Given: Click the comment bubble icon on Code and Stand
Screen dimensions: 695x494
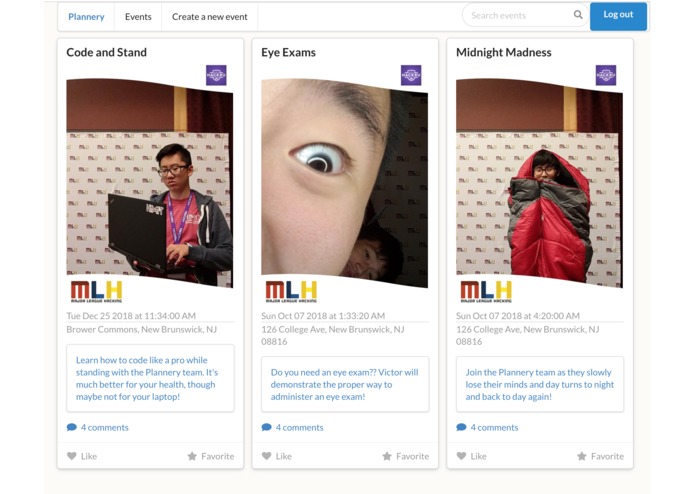Looking at the screenshot, I should (x=72, y=427).
